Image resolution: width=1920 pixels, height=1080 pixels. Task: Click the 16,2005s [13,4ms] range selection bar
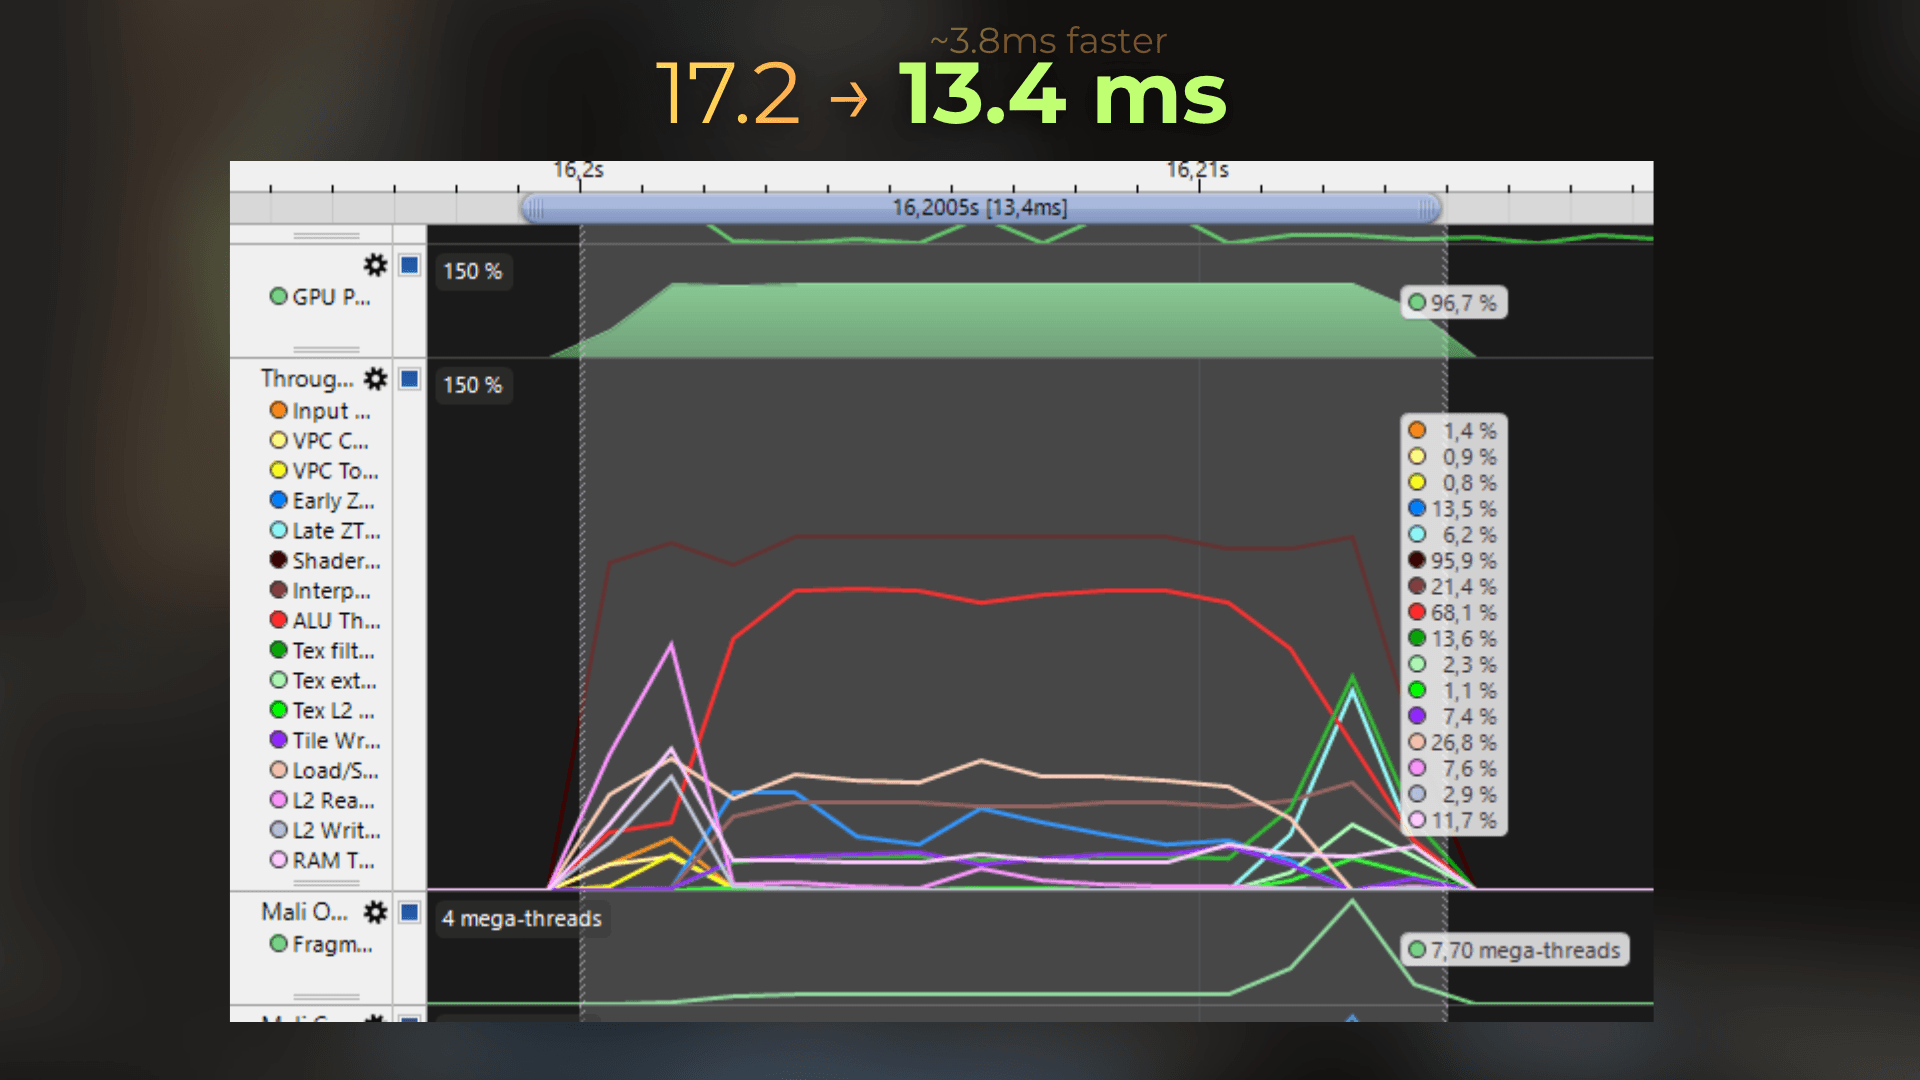(x=980, y=208)
